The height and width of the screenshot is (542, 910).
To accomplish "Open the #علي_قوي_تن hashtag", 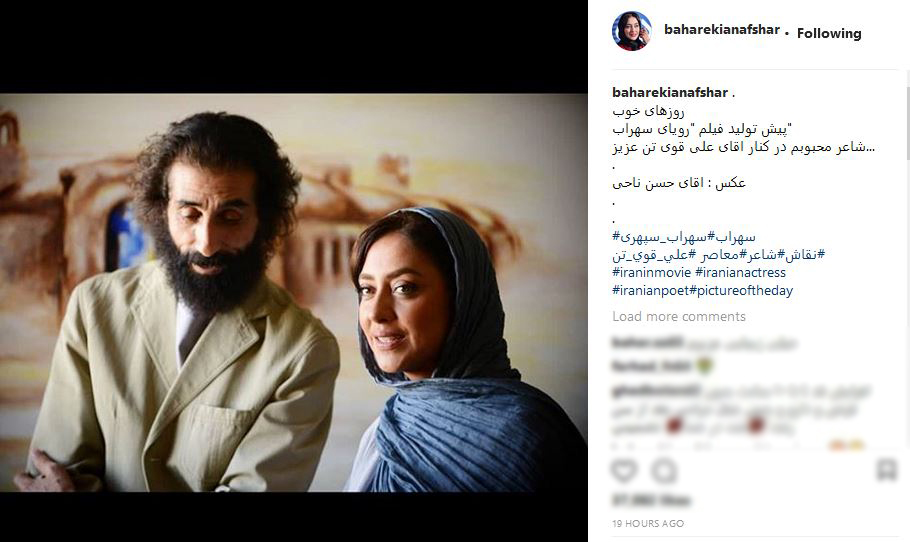I will (x=654, y=255).
